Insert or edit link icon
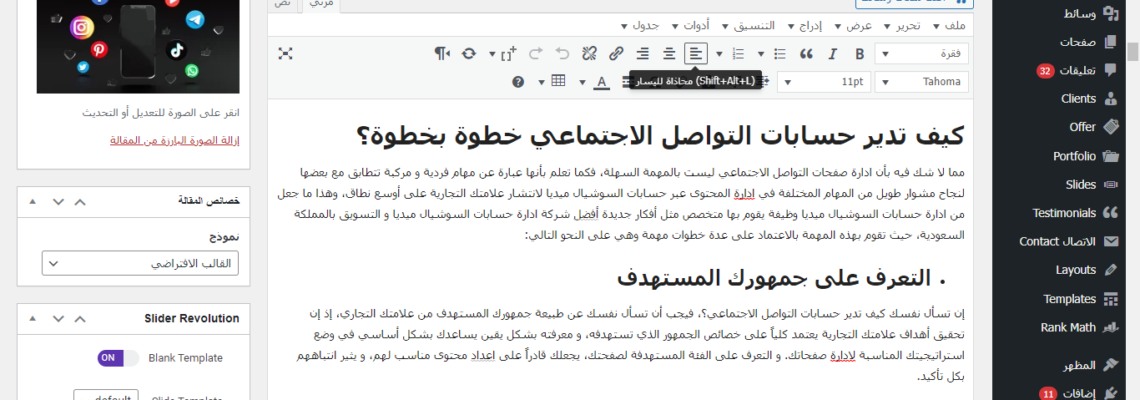This screenshot has width=1140, height=400. coord(616,53)
